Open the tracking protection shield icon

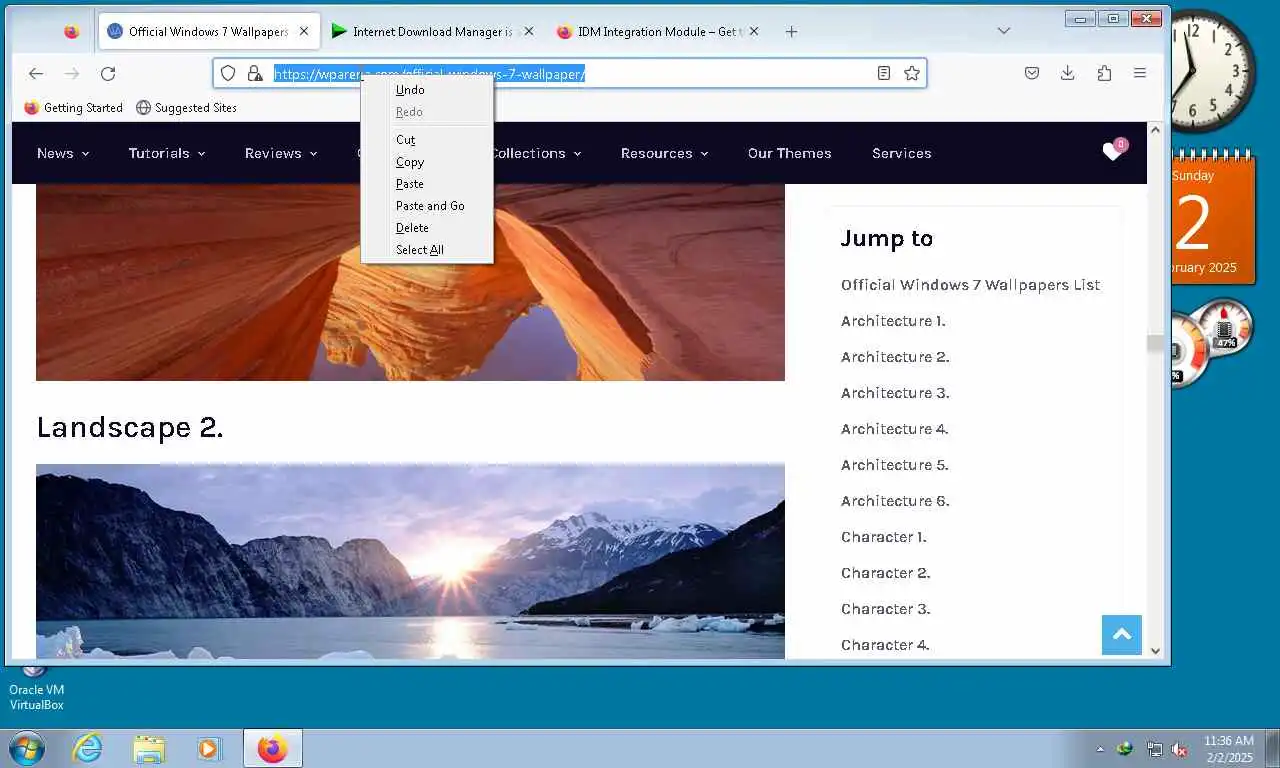[228, 73]
